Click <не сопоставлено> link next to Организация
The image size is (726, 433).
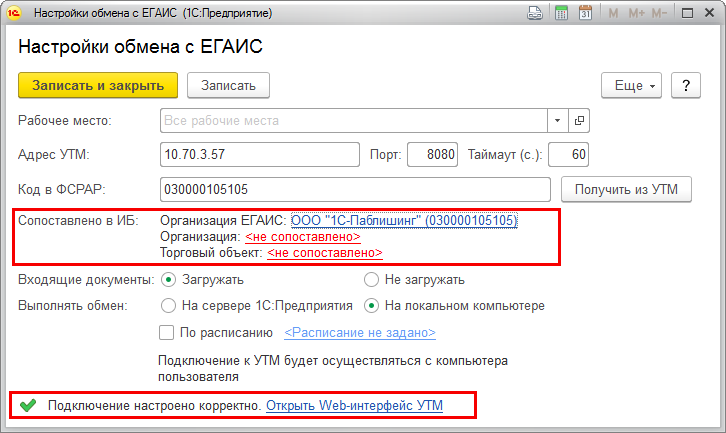point(303,237)
